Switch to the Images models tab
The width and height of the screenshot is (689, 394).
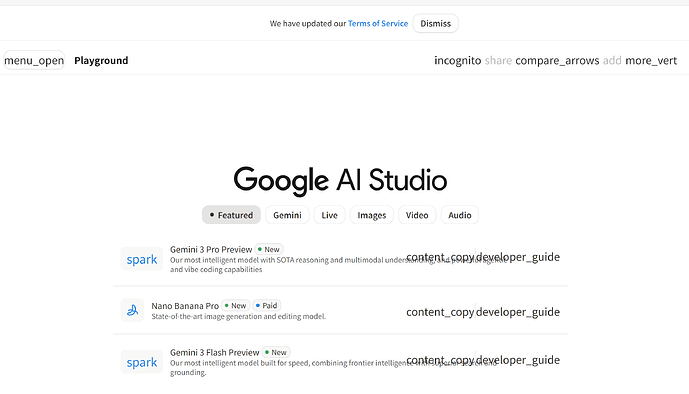[x=372, y=215]
